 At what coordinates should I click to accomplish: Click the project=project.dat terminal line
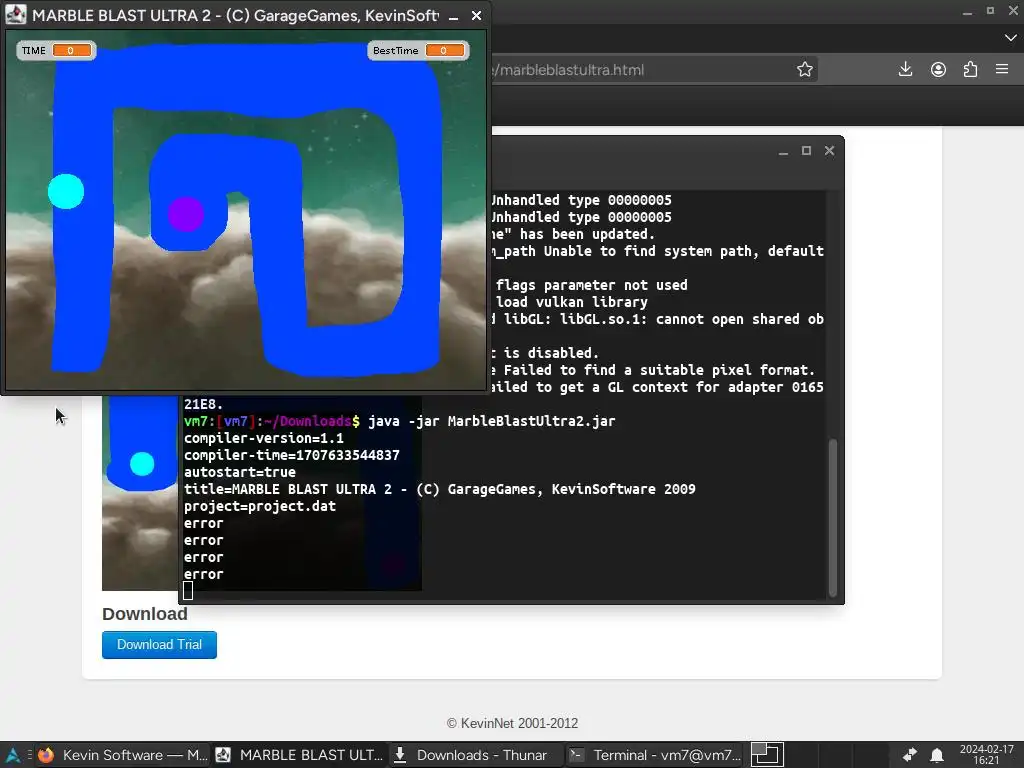(260, 506)
